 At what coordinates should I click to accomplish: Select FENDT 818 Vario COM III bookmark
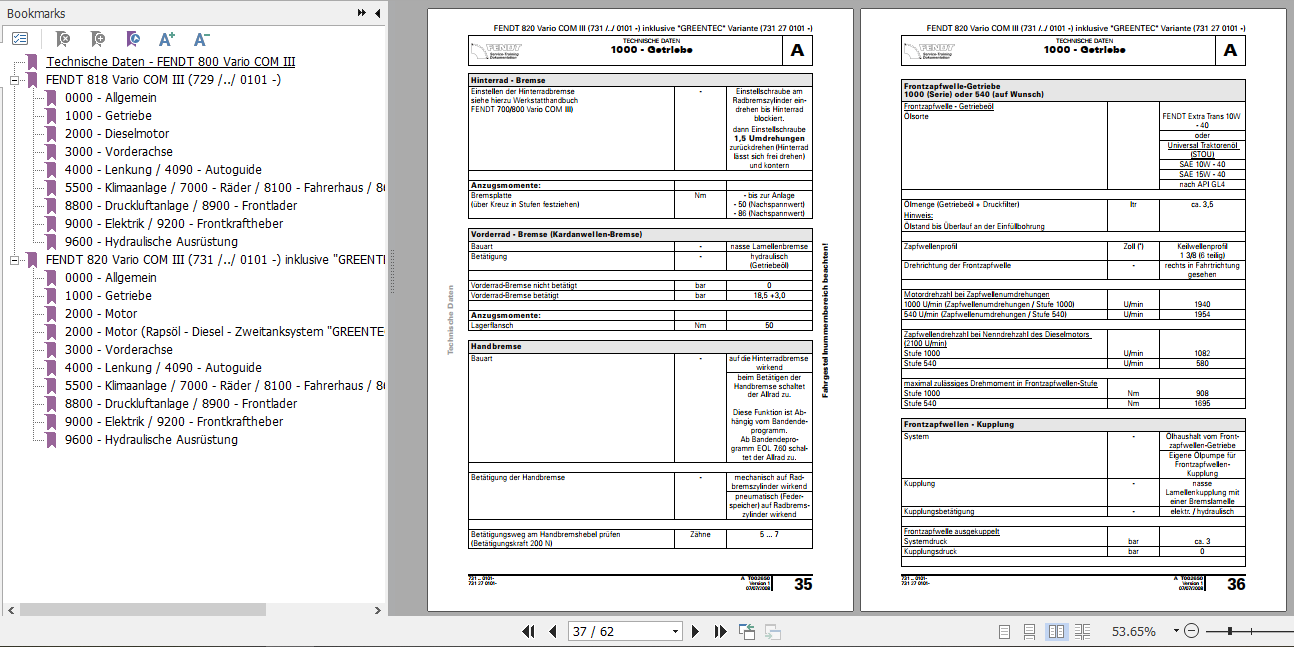[x=163, y=80]
